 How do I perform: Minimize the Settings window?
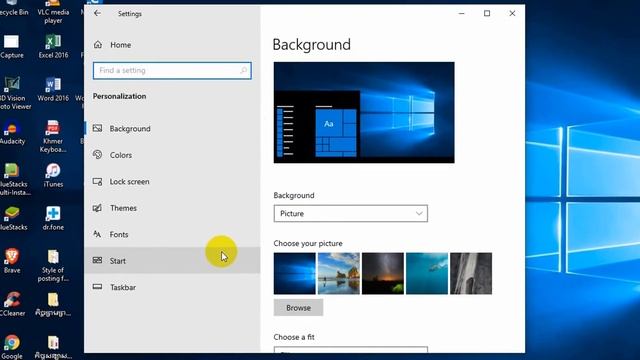click(462, 13)
